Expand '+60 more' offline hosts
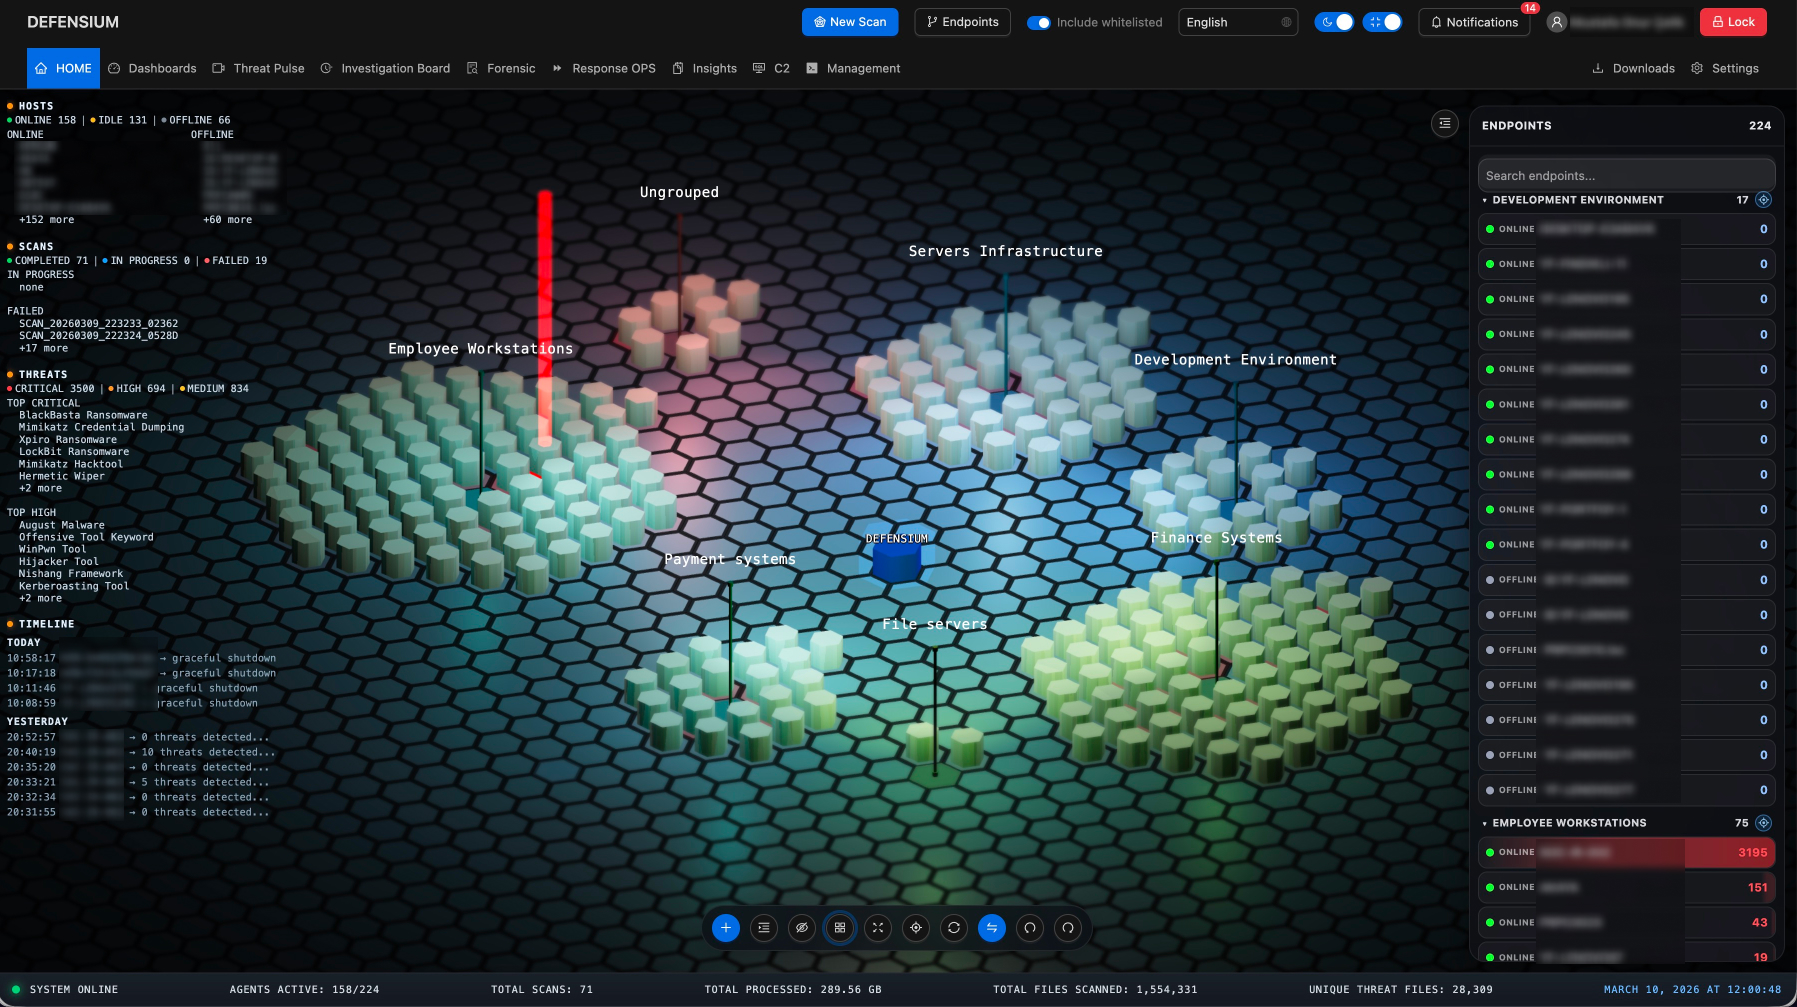The width and height of the screenshot is (1797, 1007). pos(227,220)
